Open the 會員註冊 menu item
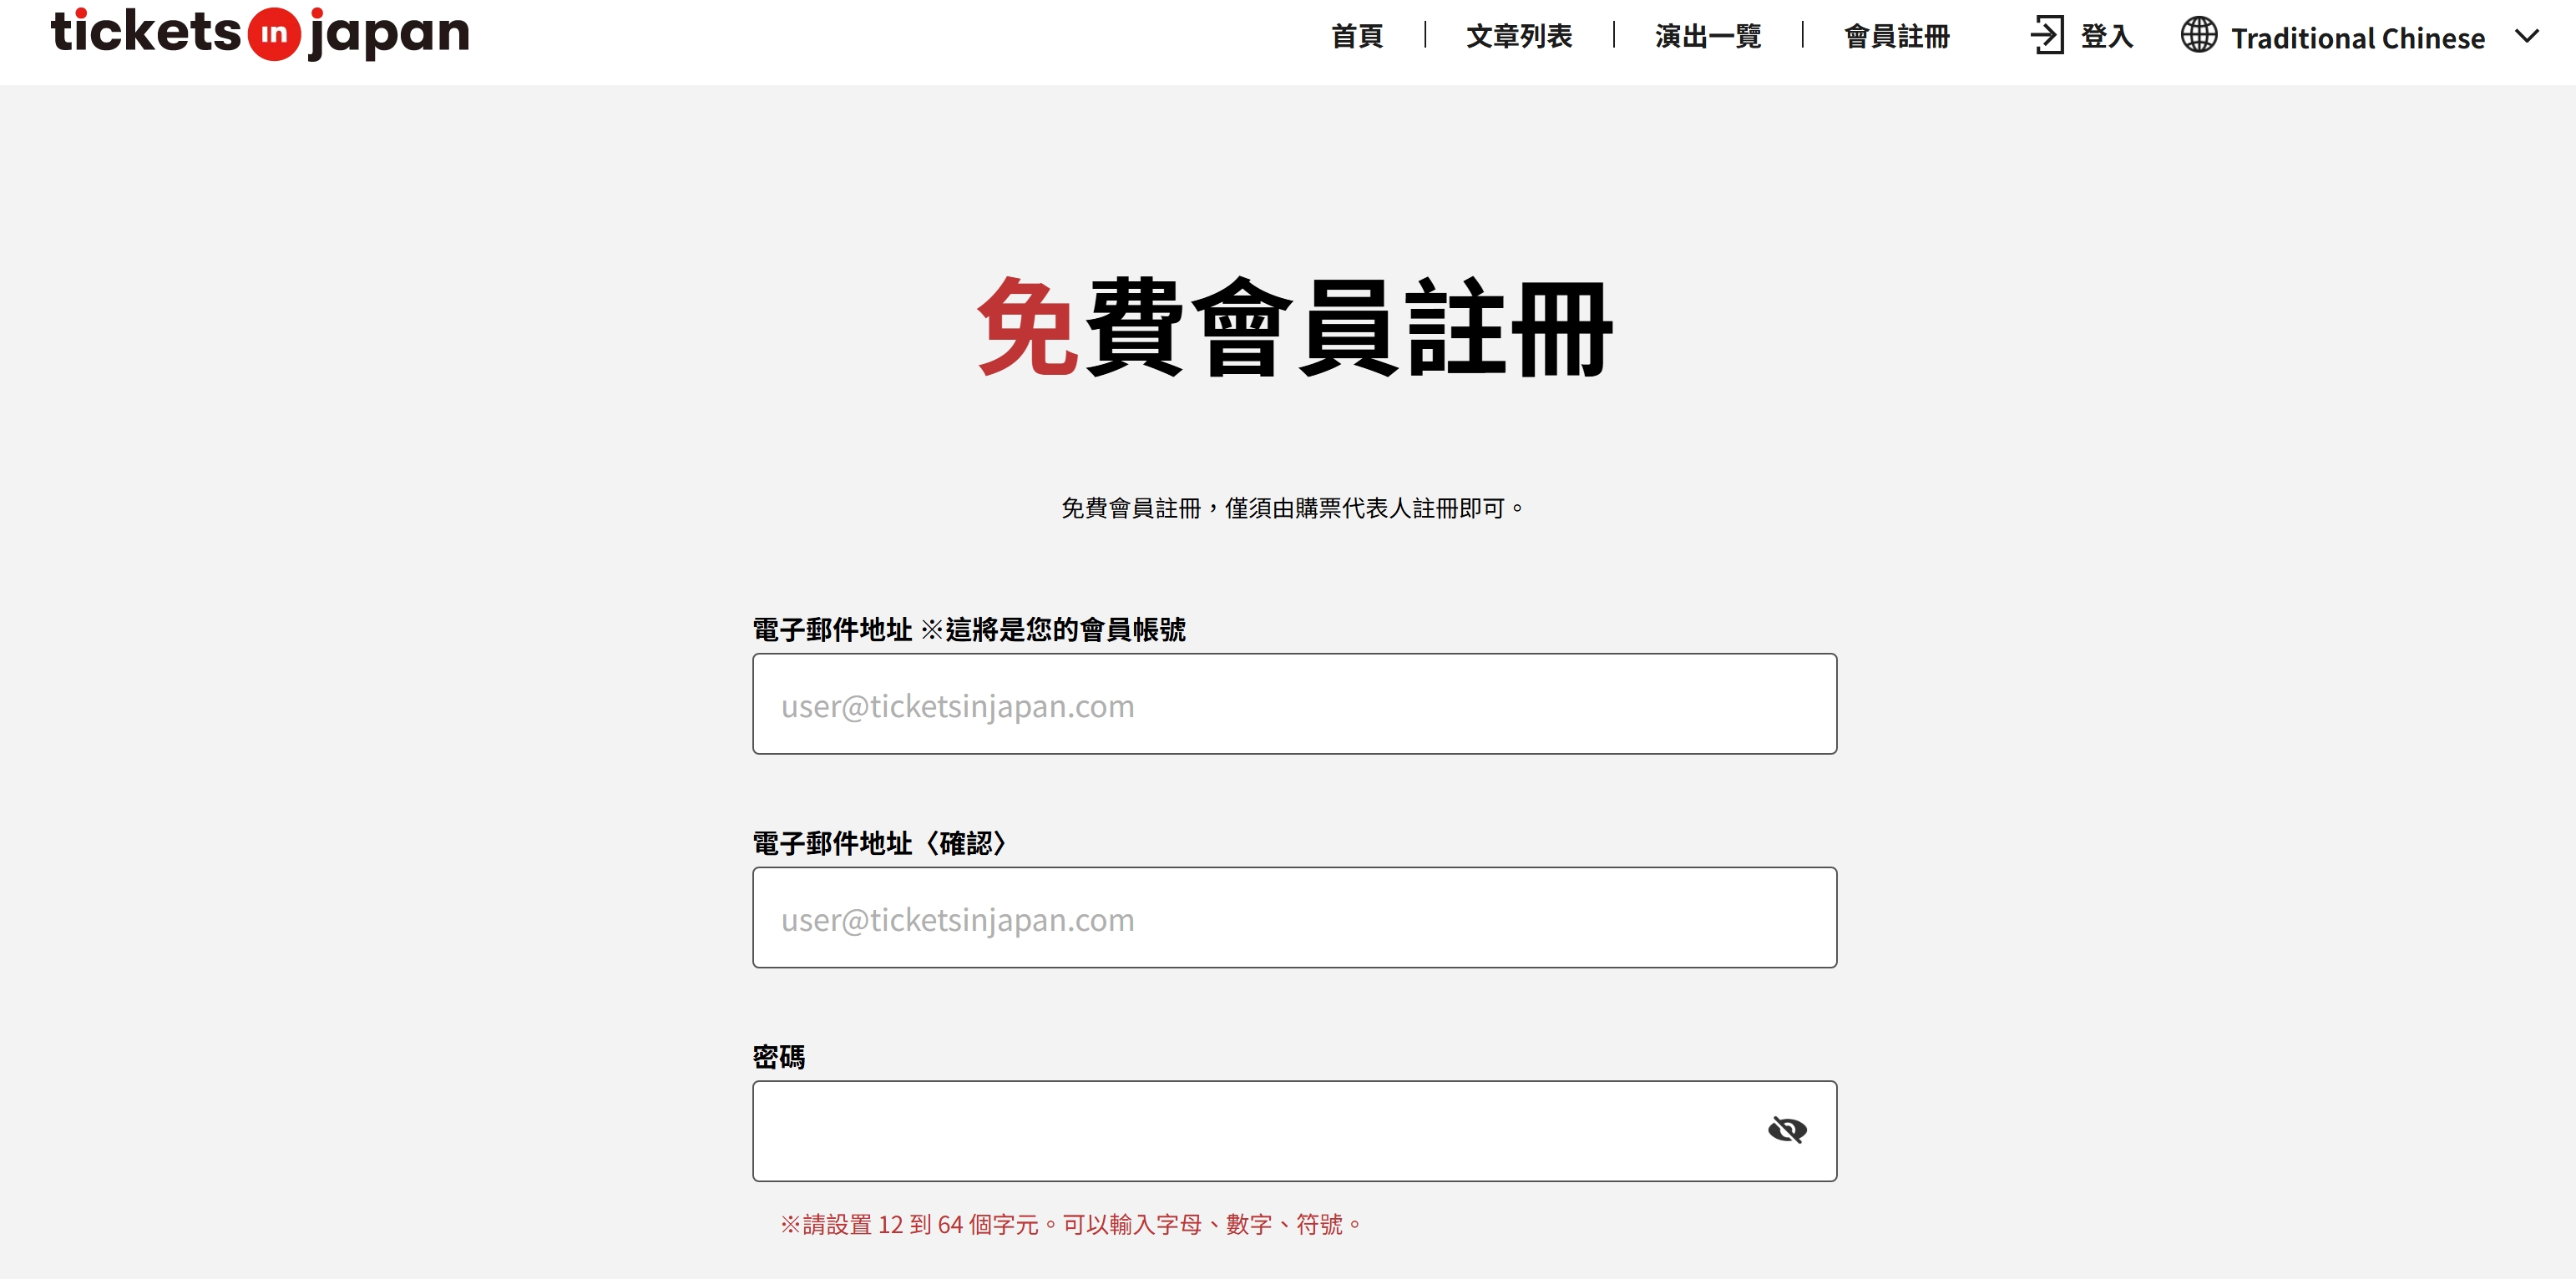 click(x=1896, y=36)
